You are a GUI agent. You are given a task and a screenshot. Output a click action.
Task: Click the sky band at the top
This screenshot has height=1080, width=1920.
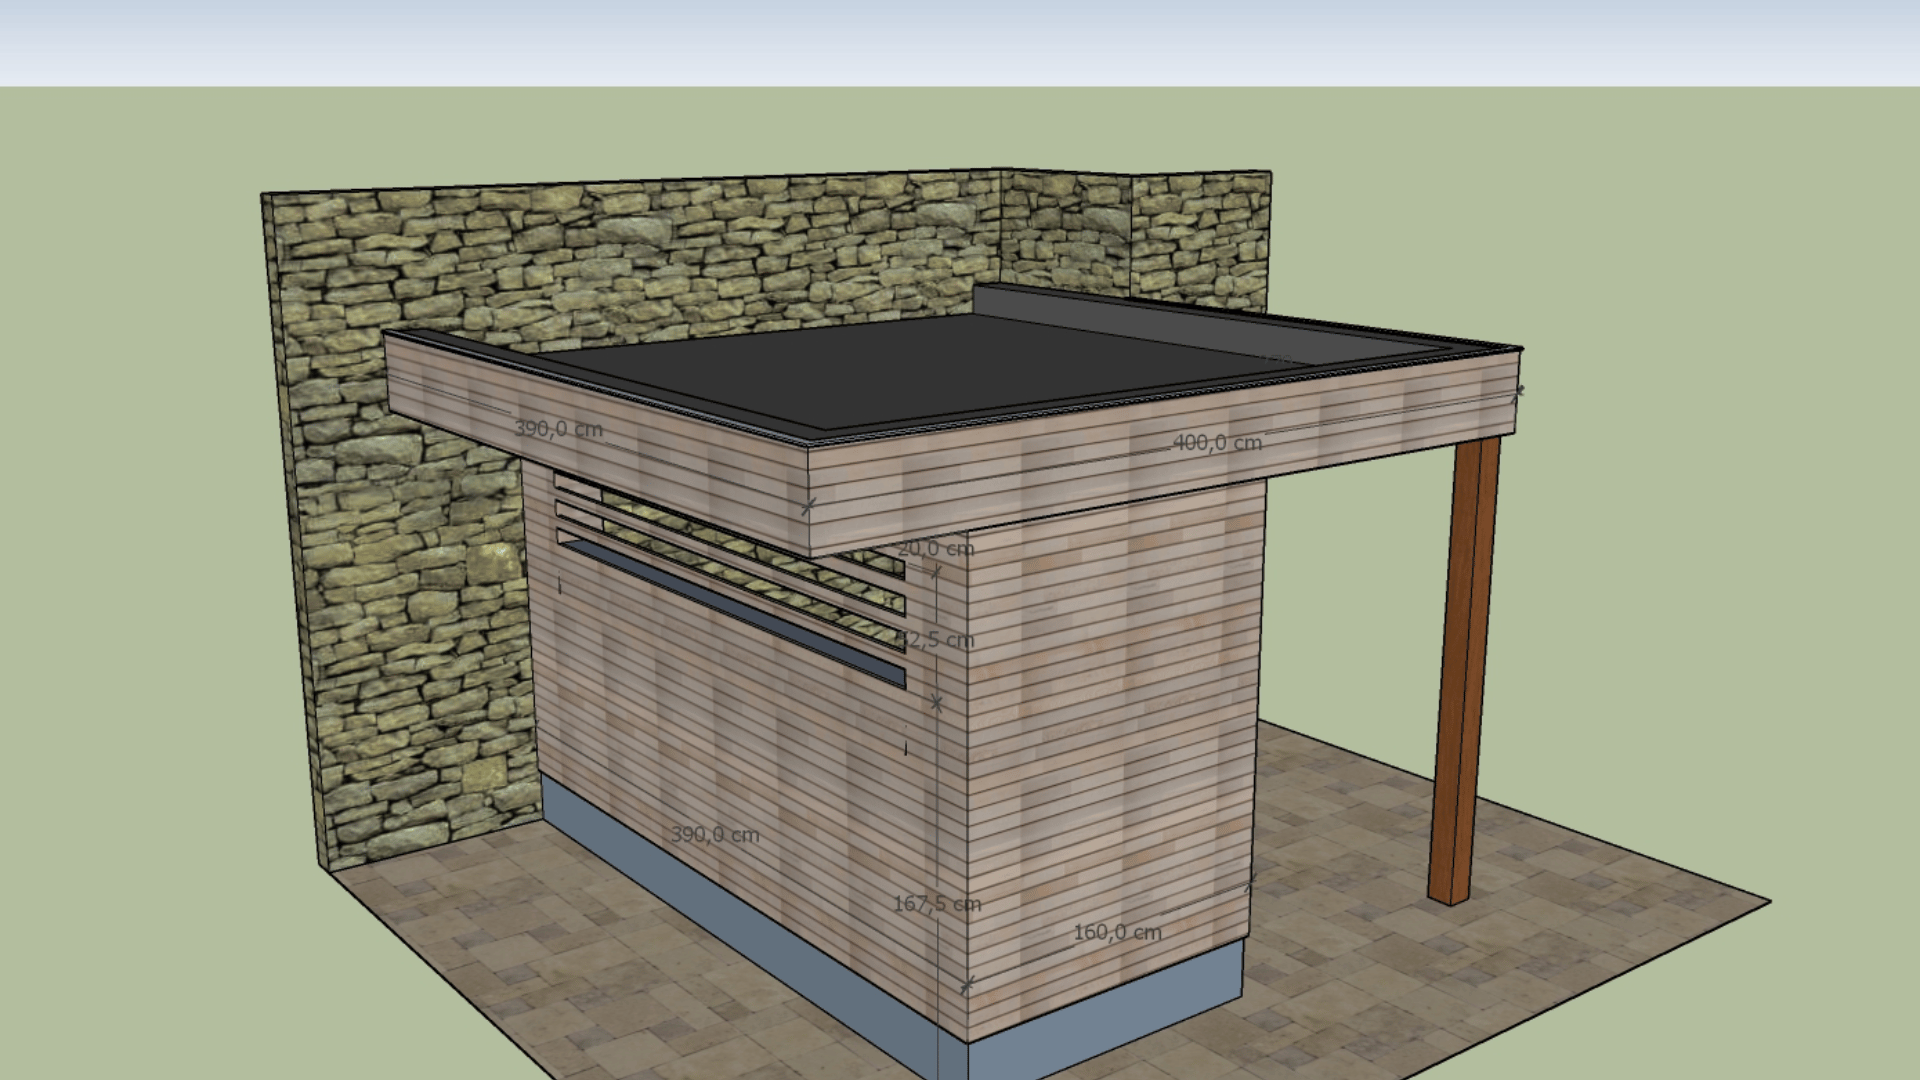tap(960, 40)
